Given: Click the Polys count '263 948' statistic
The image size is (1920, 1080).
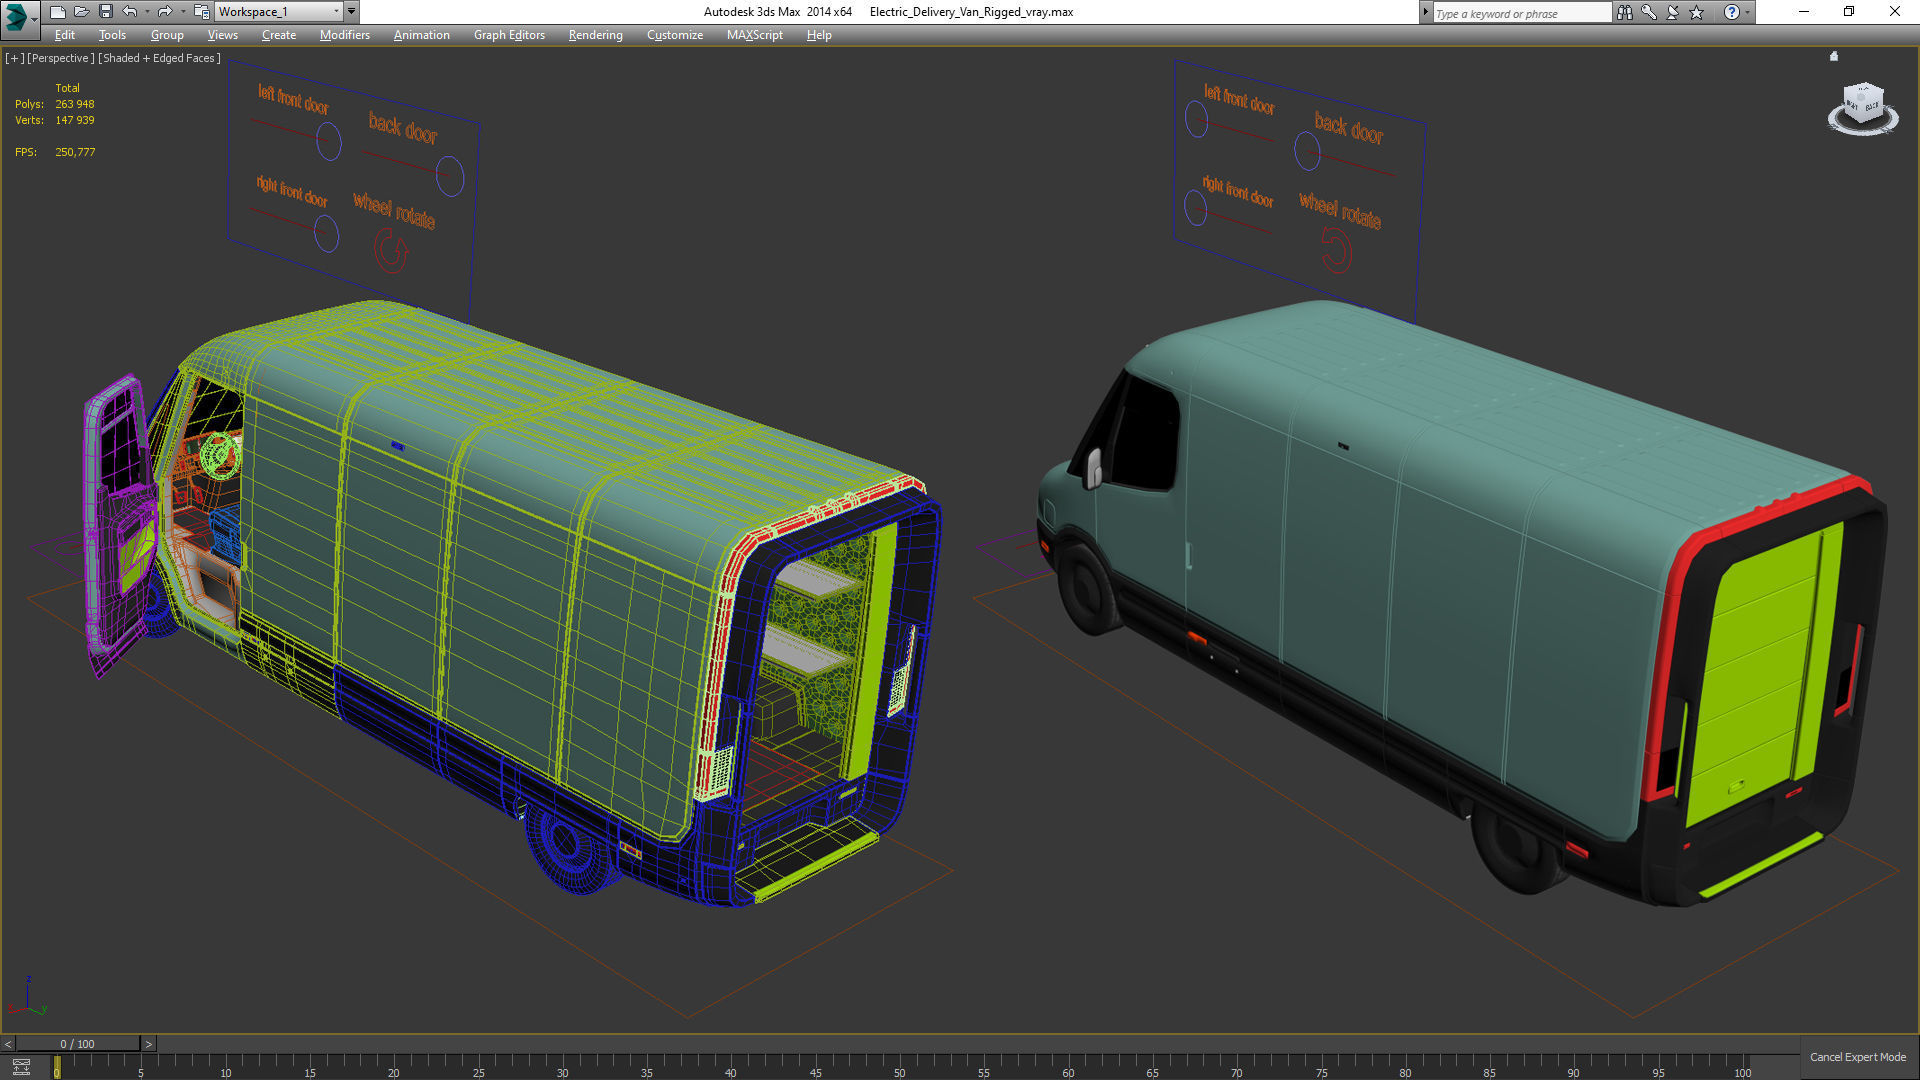Looking at the screenshot, I should click(x=75, y=104).
